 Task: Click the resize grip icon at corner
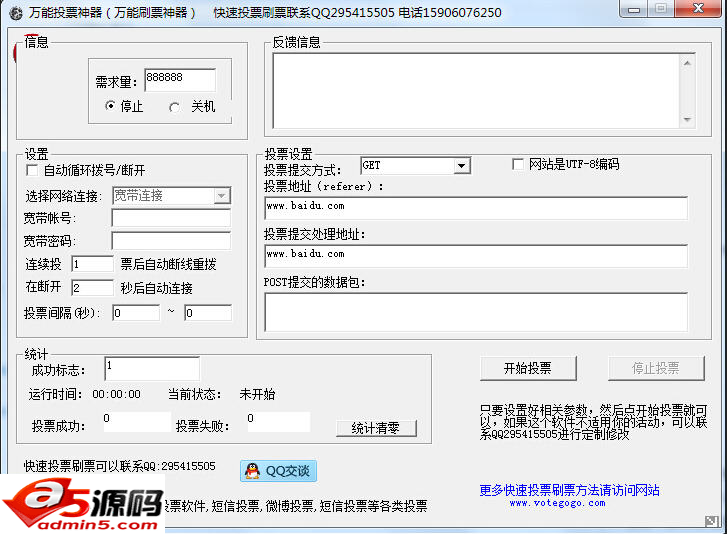[711, 521]
